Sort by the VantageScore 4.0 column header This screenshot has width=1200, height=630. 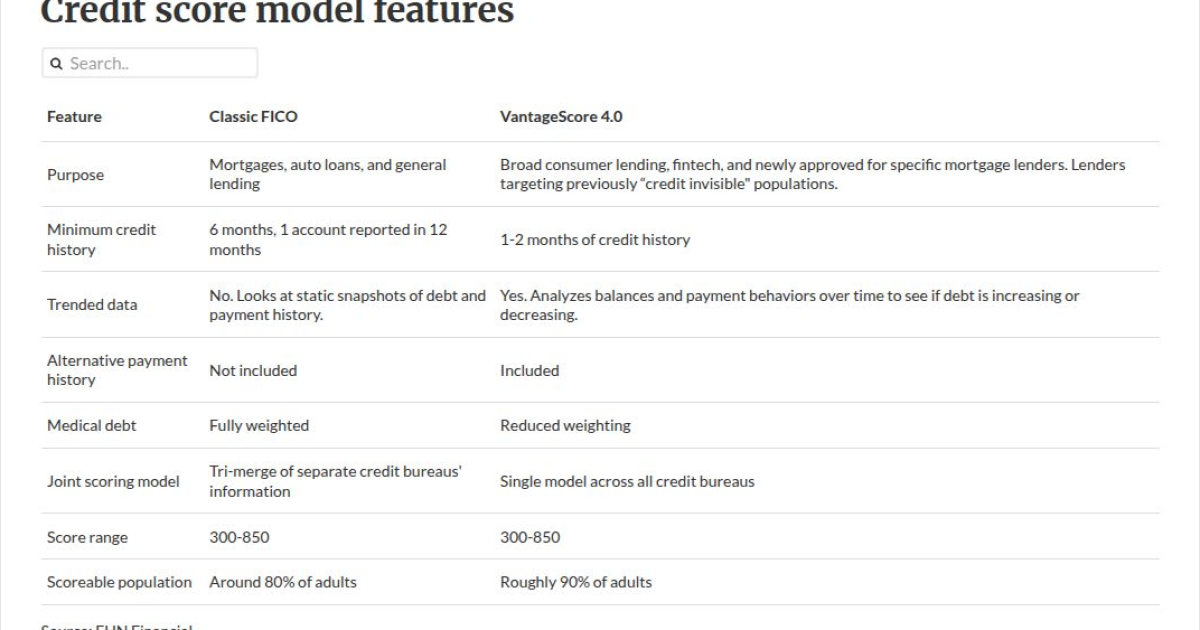coord(561,117)
